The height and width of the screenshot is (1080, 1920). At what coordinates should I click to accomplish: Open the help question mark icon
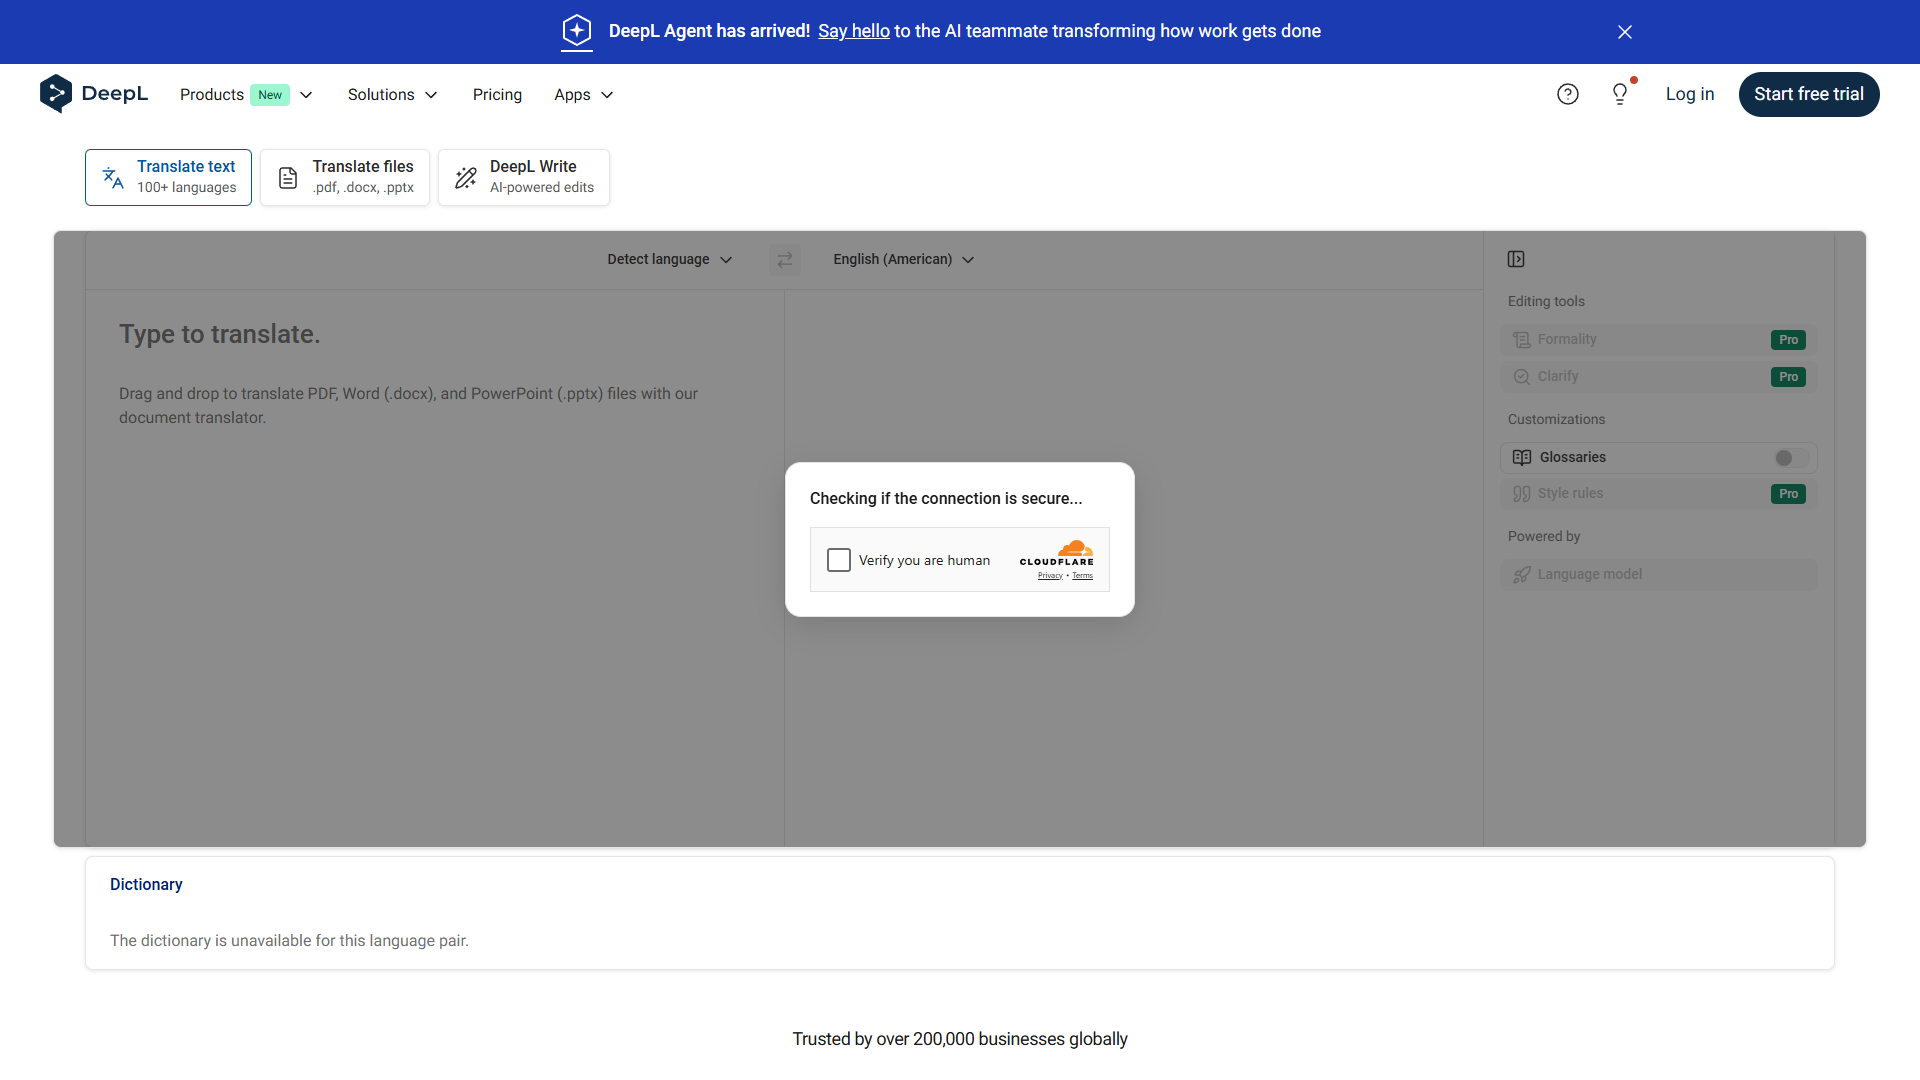tap(1567, 94)
